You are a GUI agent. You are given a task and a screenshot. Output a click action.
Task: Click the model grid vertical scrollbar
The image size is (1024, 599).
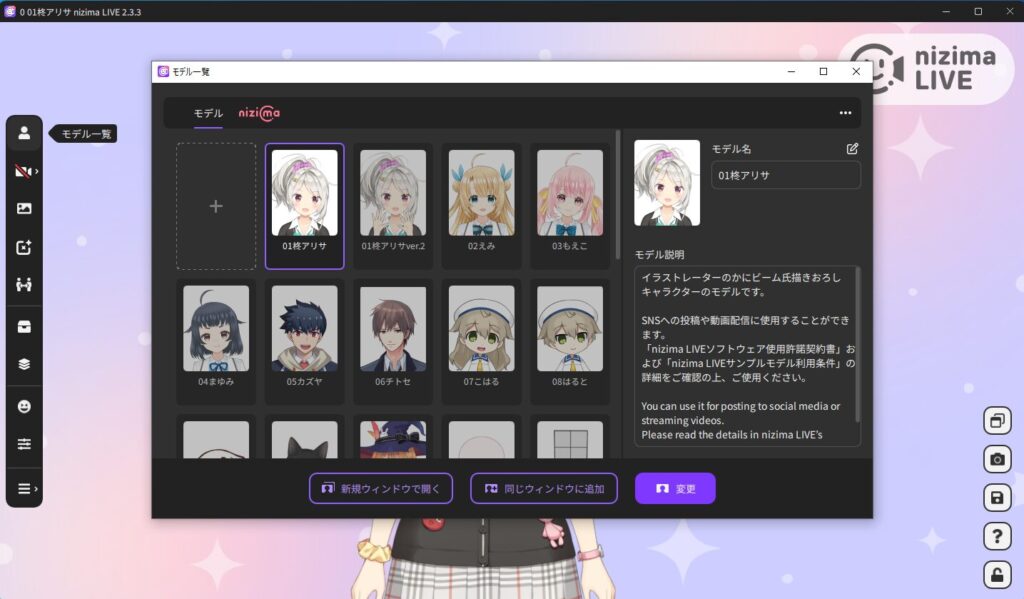pyautogui.click(x=618, y=195)
